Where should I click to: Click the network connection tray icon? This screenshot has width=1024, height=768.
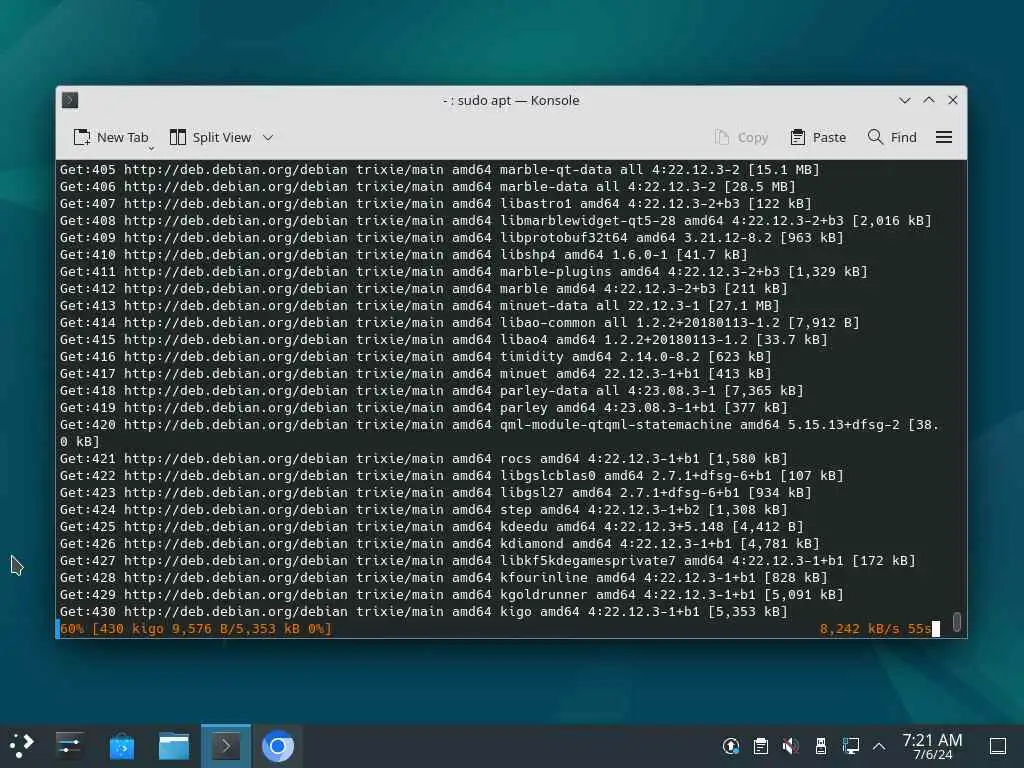point(850,746)
